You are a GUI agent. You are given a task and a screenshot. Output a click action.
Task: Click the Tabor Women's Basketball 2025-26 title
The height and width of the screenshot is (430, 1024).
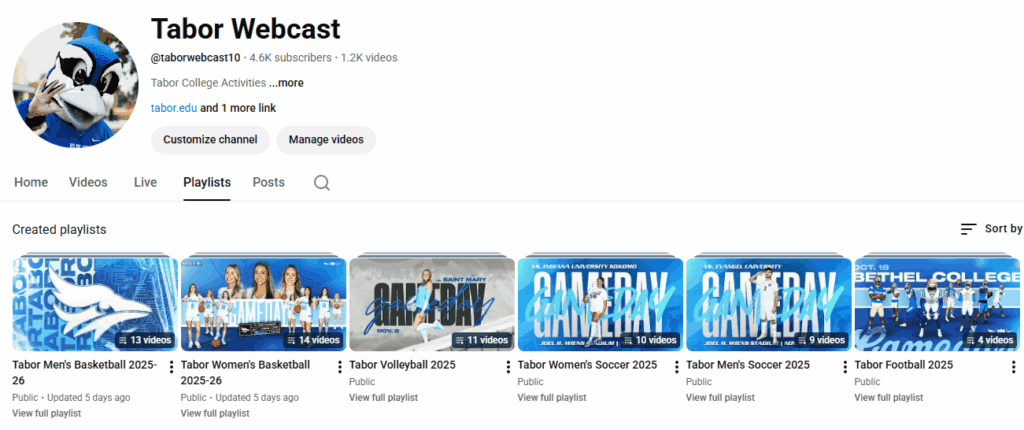(x=246, y=372)
